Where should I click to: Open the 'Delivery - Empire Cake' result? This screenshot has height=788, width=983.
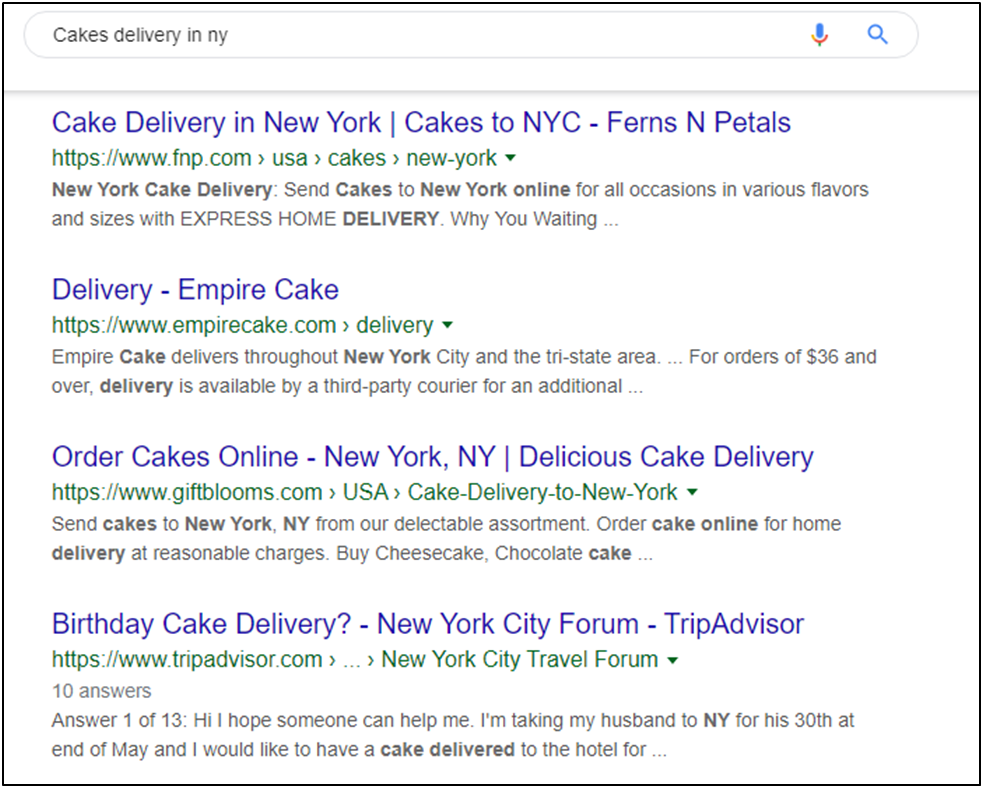(195, 290)
